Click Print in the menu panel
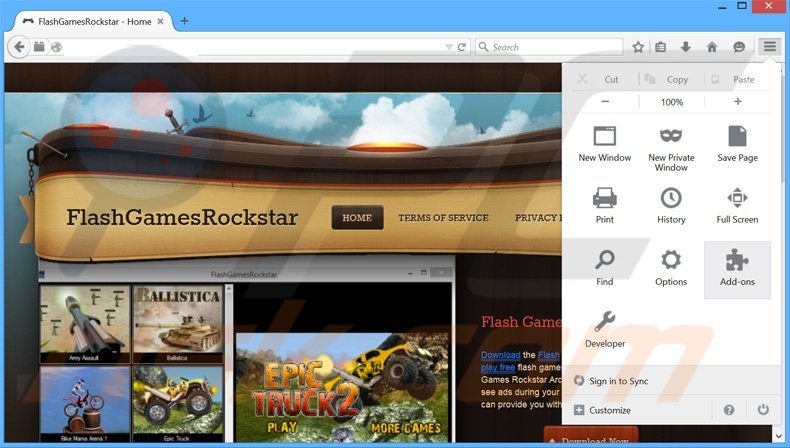 (605, 206)
